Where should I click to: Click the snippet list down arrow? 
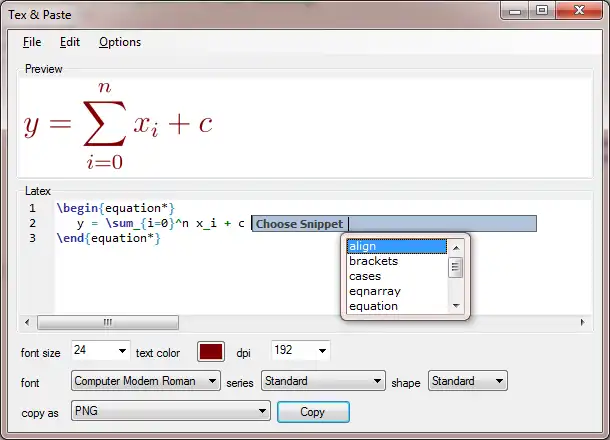(456, 306)
